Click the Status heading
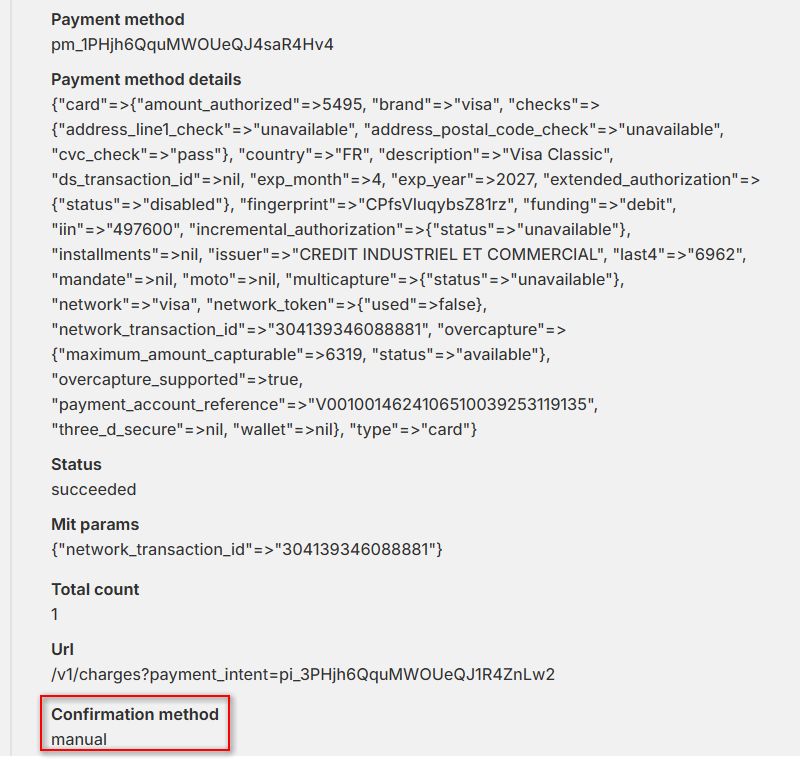This screenshot has height=761, width=800. tap(76, 464)
